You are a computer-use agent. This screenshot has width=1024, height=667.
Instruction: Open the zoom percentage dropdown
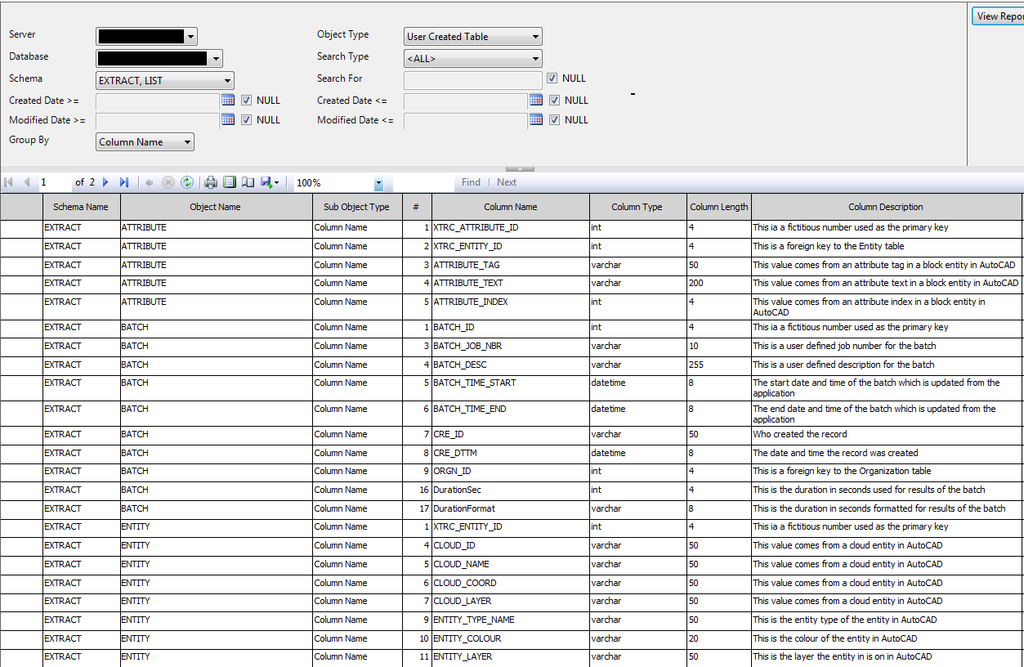(378, 183)
